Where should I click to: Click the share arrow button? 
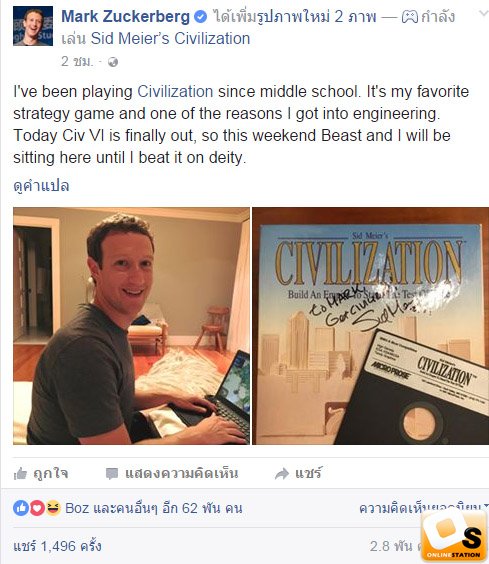click(x=298, y=473)
